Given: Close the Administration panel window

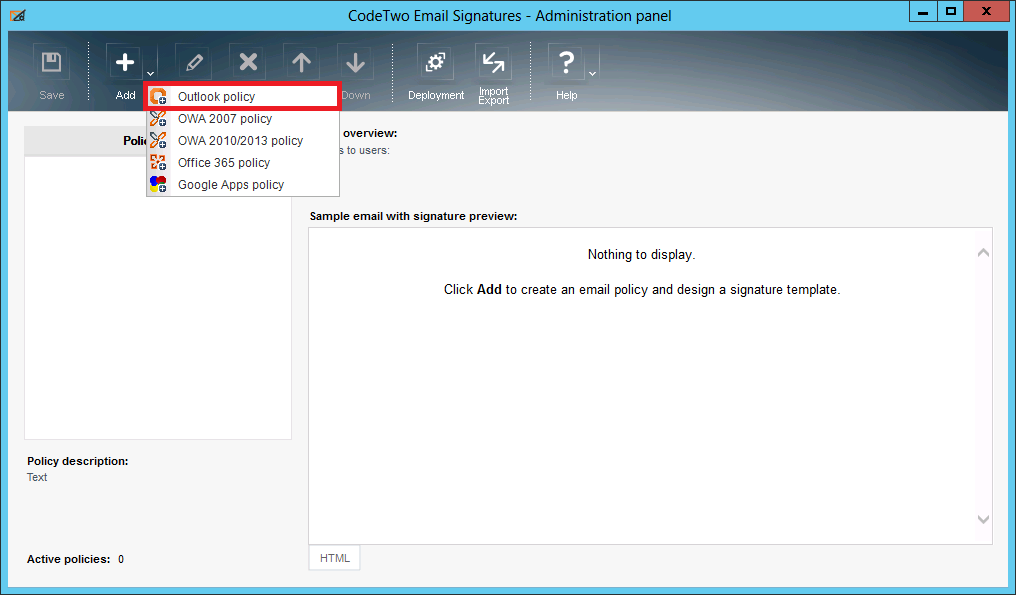Looking at the screenshot, I should click(986, 12).
